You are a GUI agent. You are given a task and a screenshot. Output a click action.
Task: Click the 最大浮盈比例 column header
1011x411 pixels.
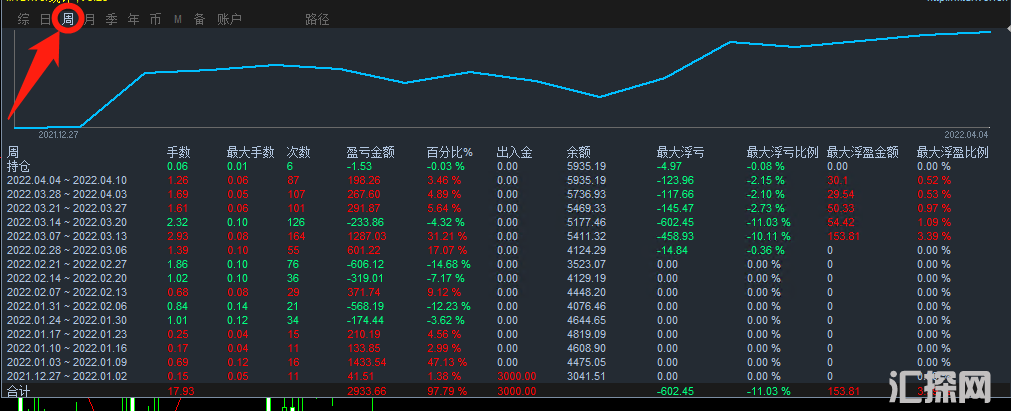952,153
